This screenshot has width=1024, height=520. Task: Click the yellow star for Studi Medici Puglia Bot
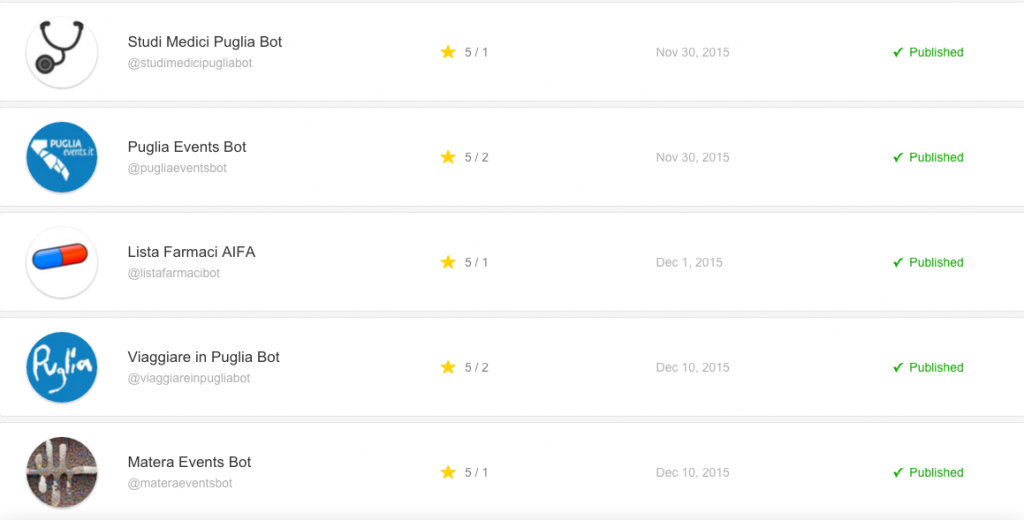point(448,52)
